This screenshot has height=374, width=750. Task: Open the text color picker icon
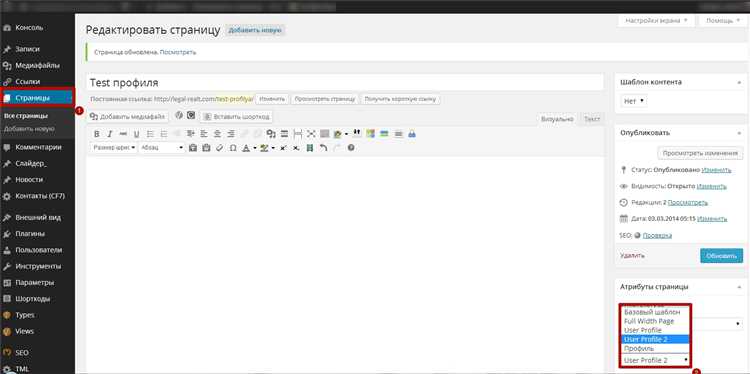(246, 148)
